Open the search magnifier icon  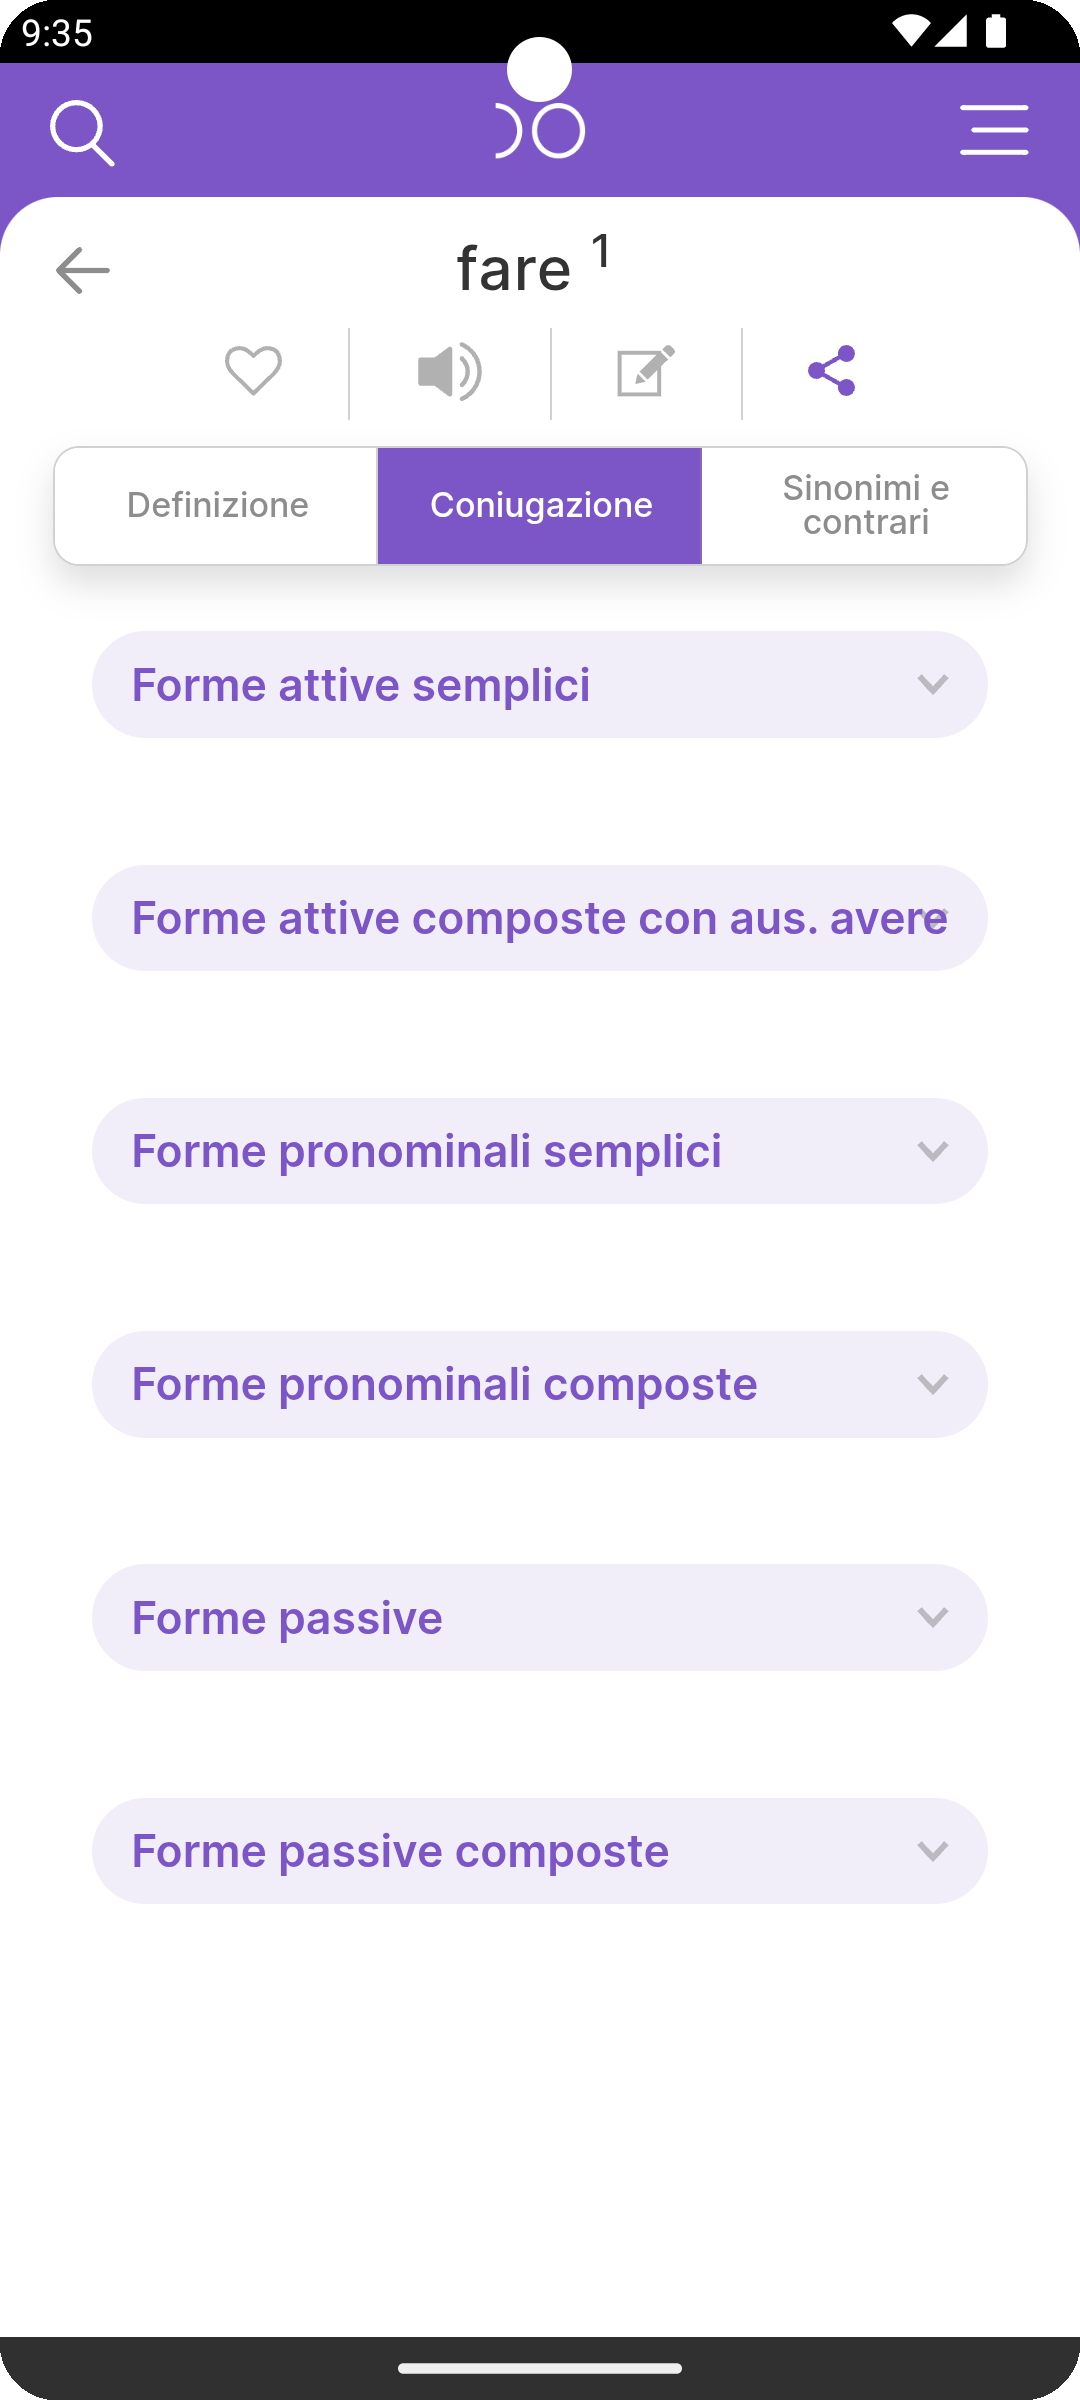[x=82, y=132]
